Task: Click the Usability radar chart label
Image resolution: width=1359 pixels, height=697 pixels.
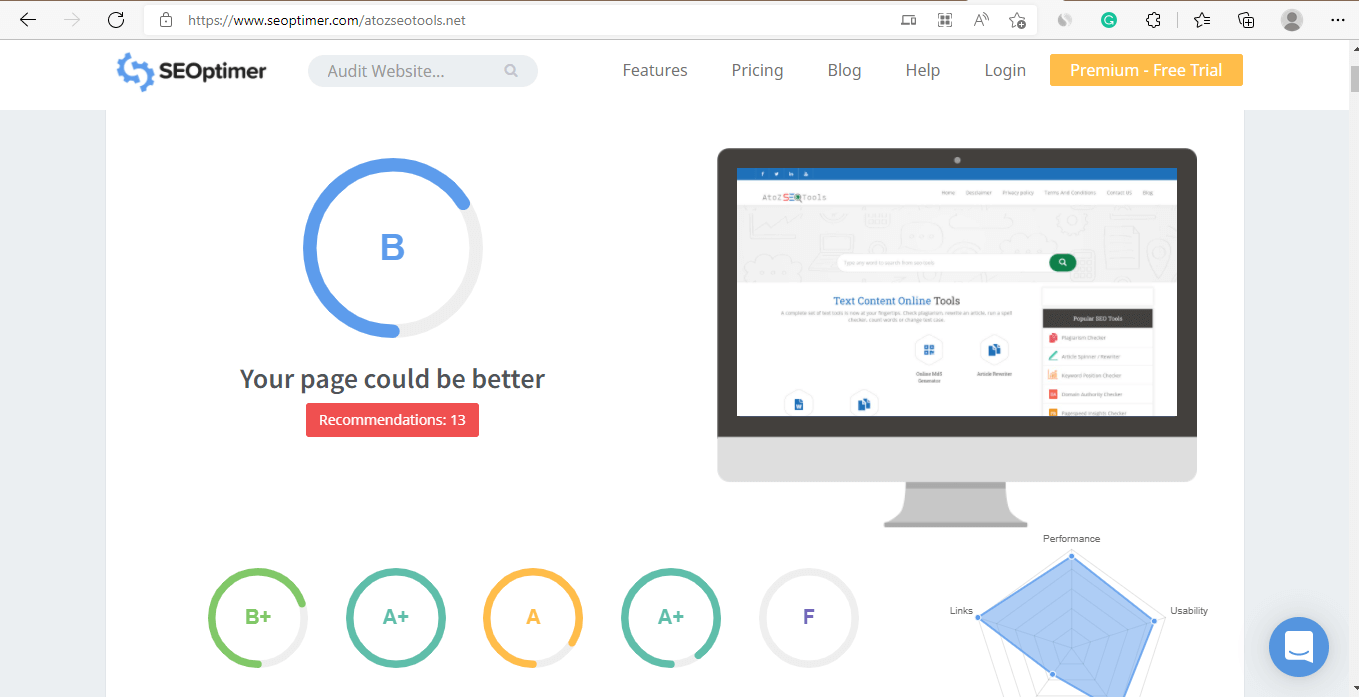Action: pos(1189,610)
